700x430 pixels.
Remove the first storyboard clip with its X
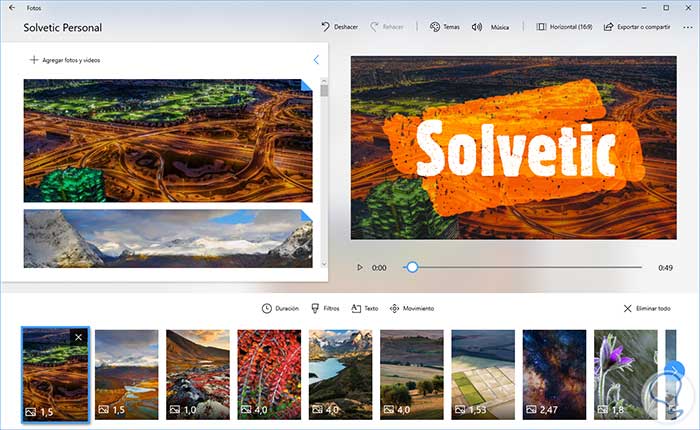(x=79, y=337)
